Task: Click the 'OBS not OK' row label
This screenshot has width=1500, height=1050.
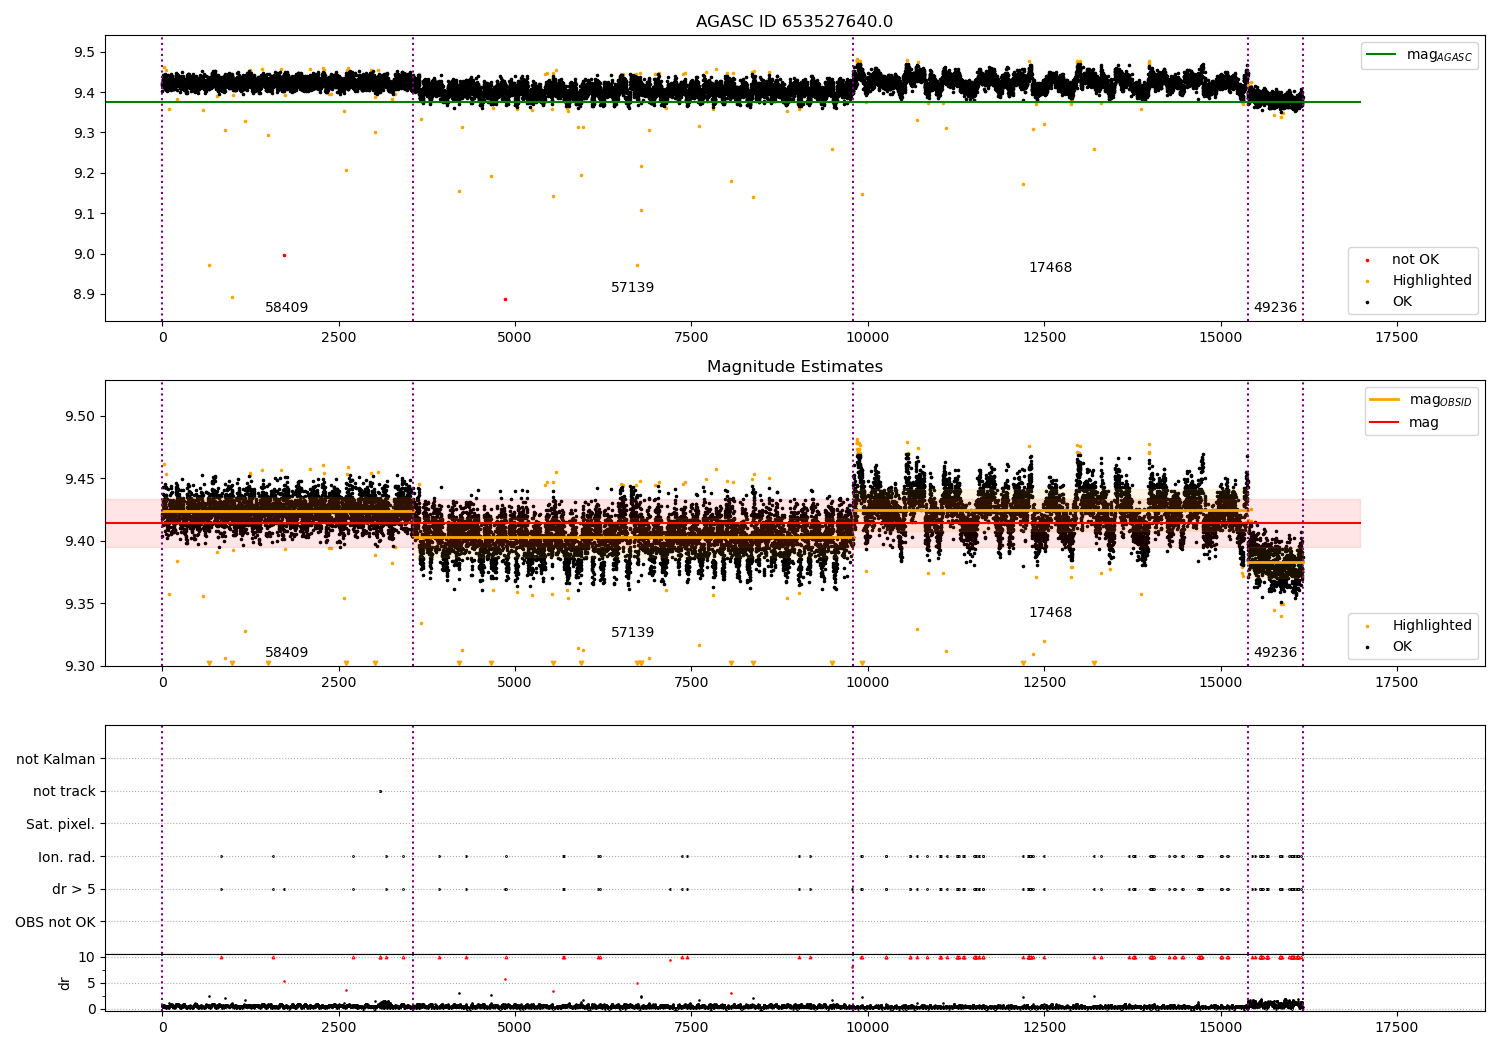Action: [56, 922]
